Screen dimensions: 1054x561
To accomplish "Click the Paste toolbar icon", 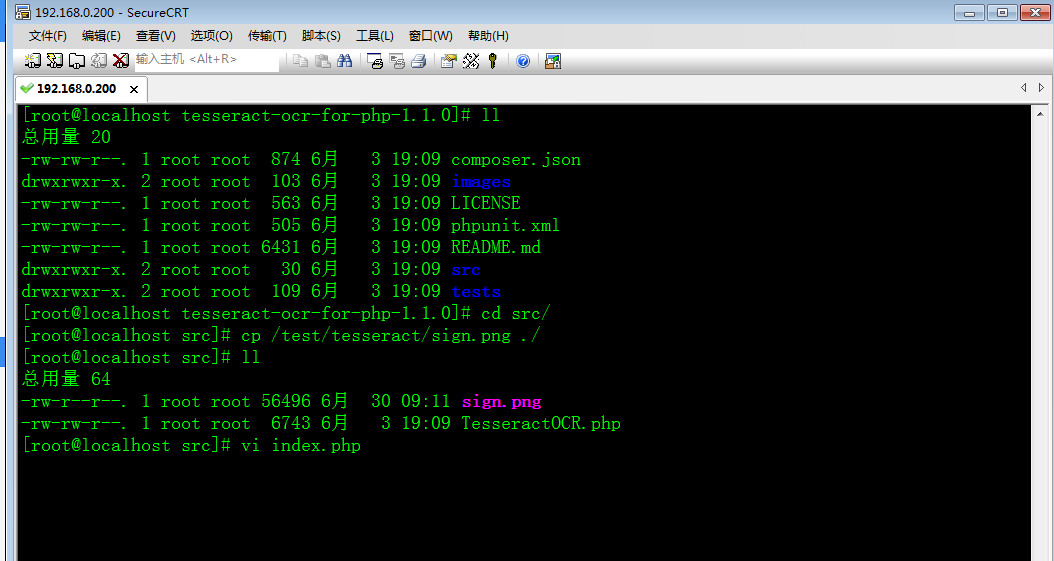I will tap(323, 61).
